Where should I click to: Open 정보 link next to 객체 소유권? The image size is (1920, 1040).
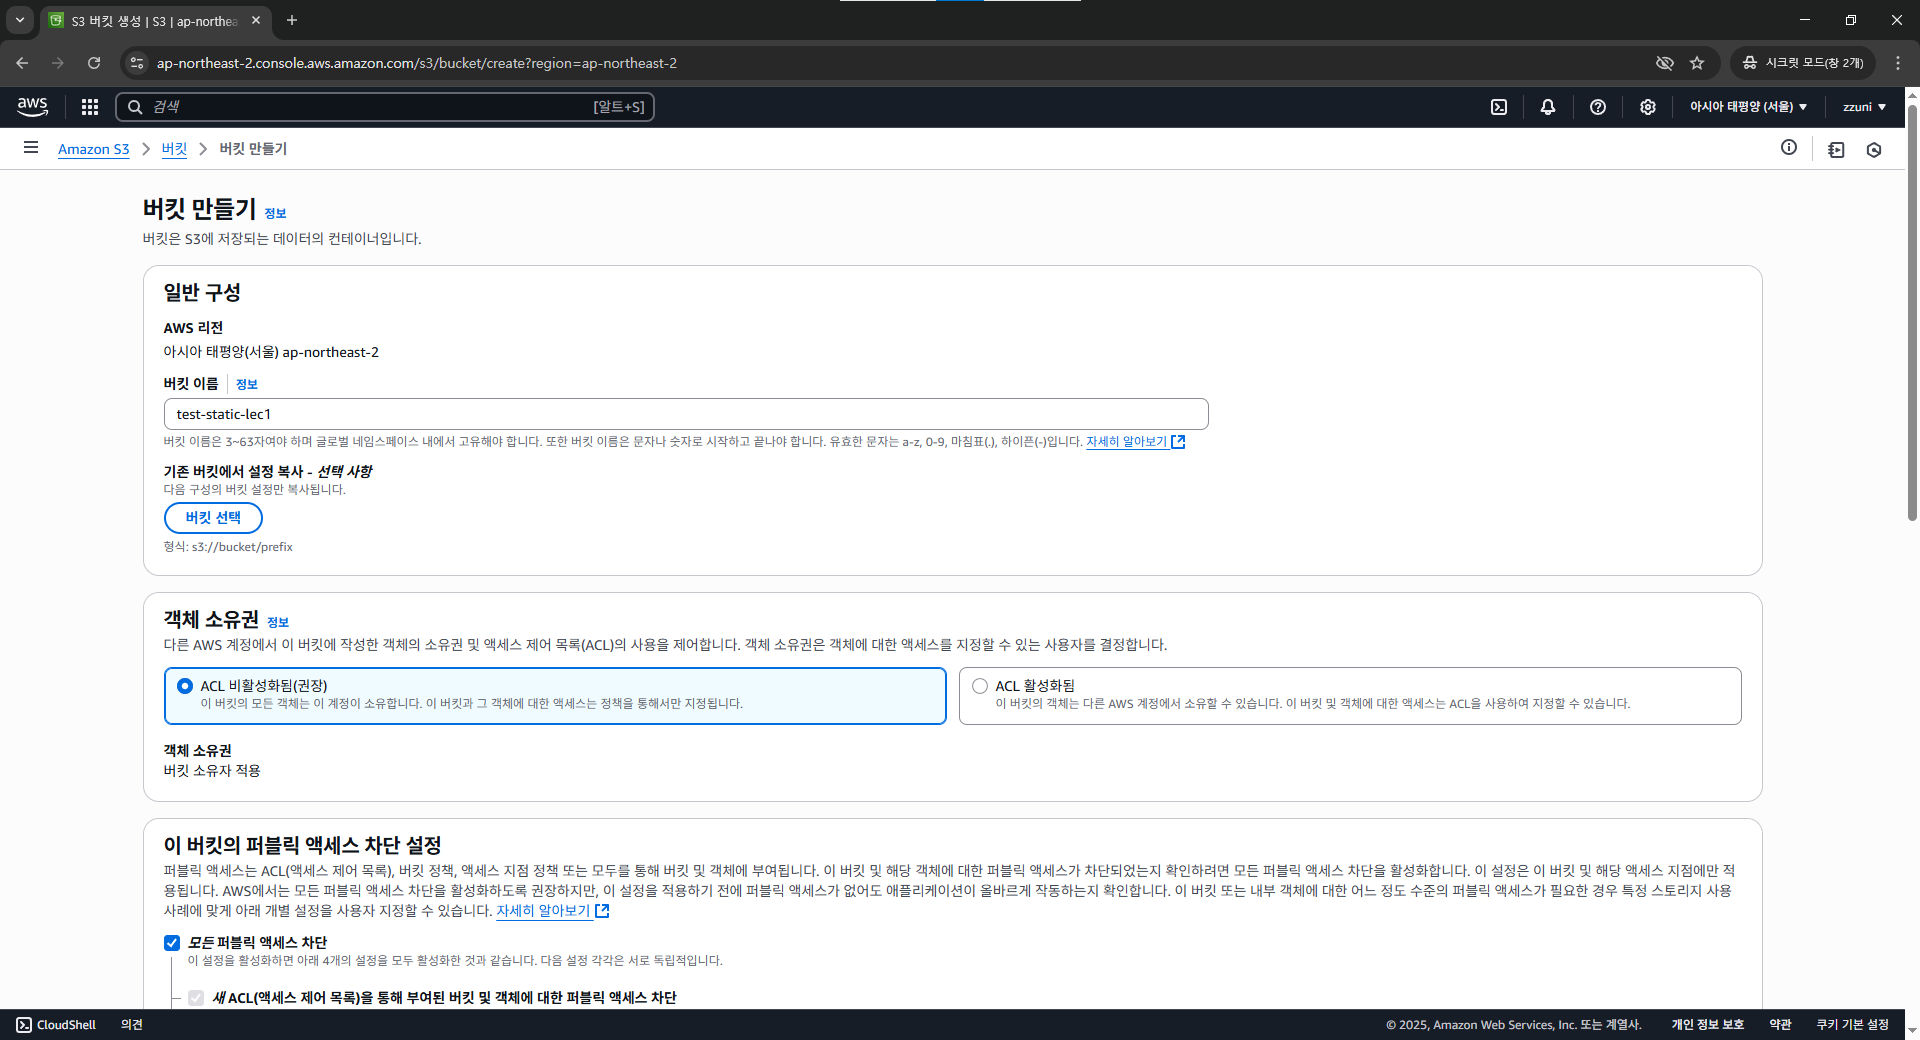[278, 622]
